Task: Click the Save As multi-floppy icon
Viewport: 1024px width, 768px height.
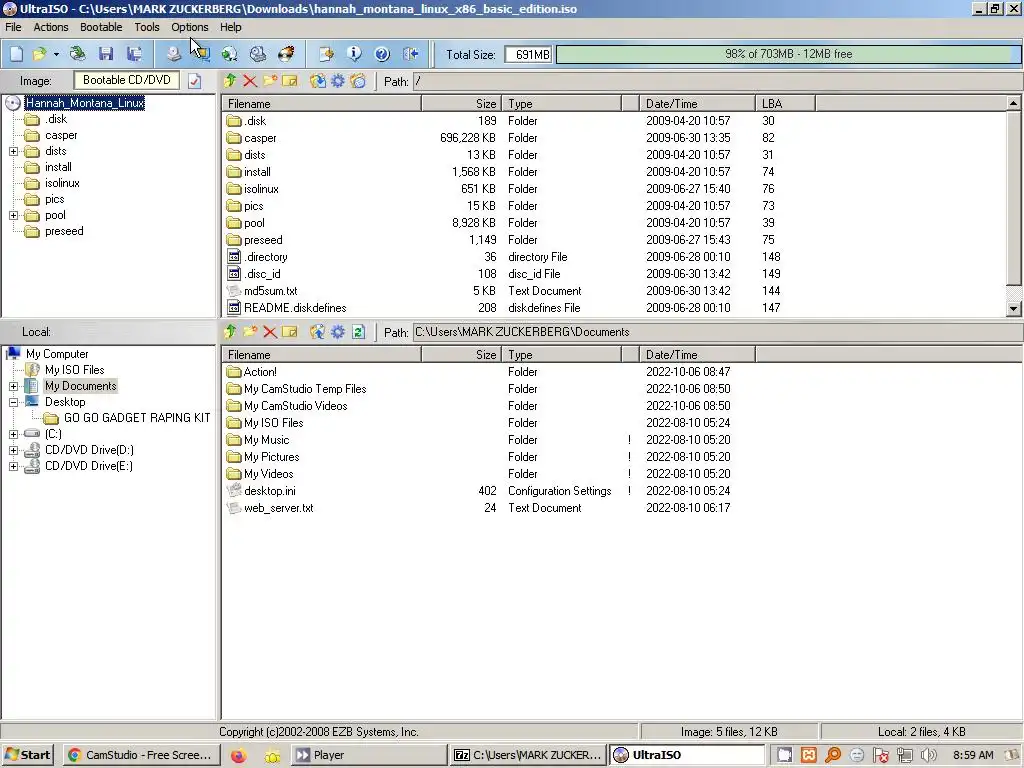Action: coord(135,54)
